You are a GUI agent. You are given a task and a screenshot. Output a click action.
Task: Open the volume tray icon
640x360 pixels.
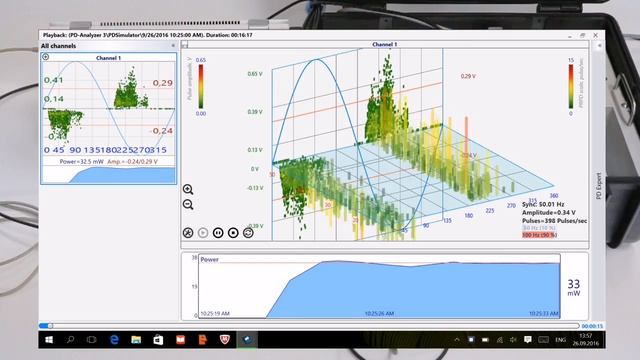click(513, 340)
